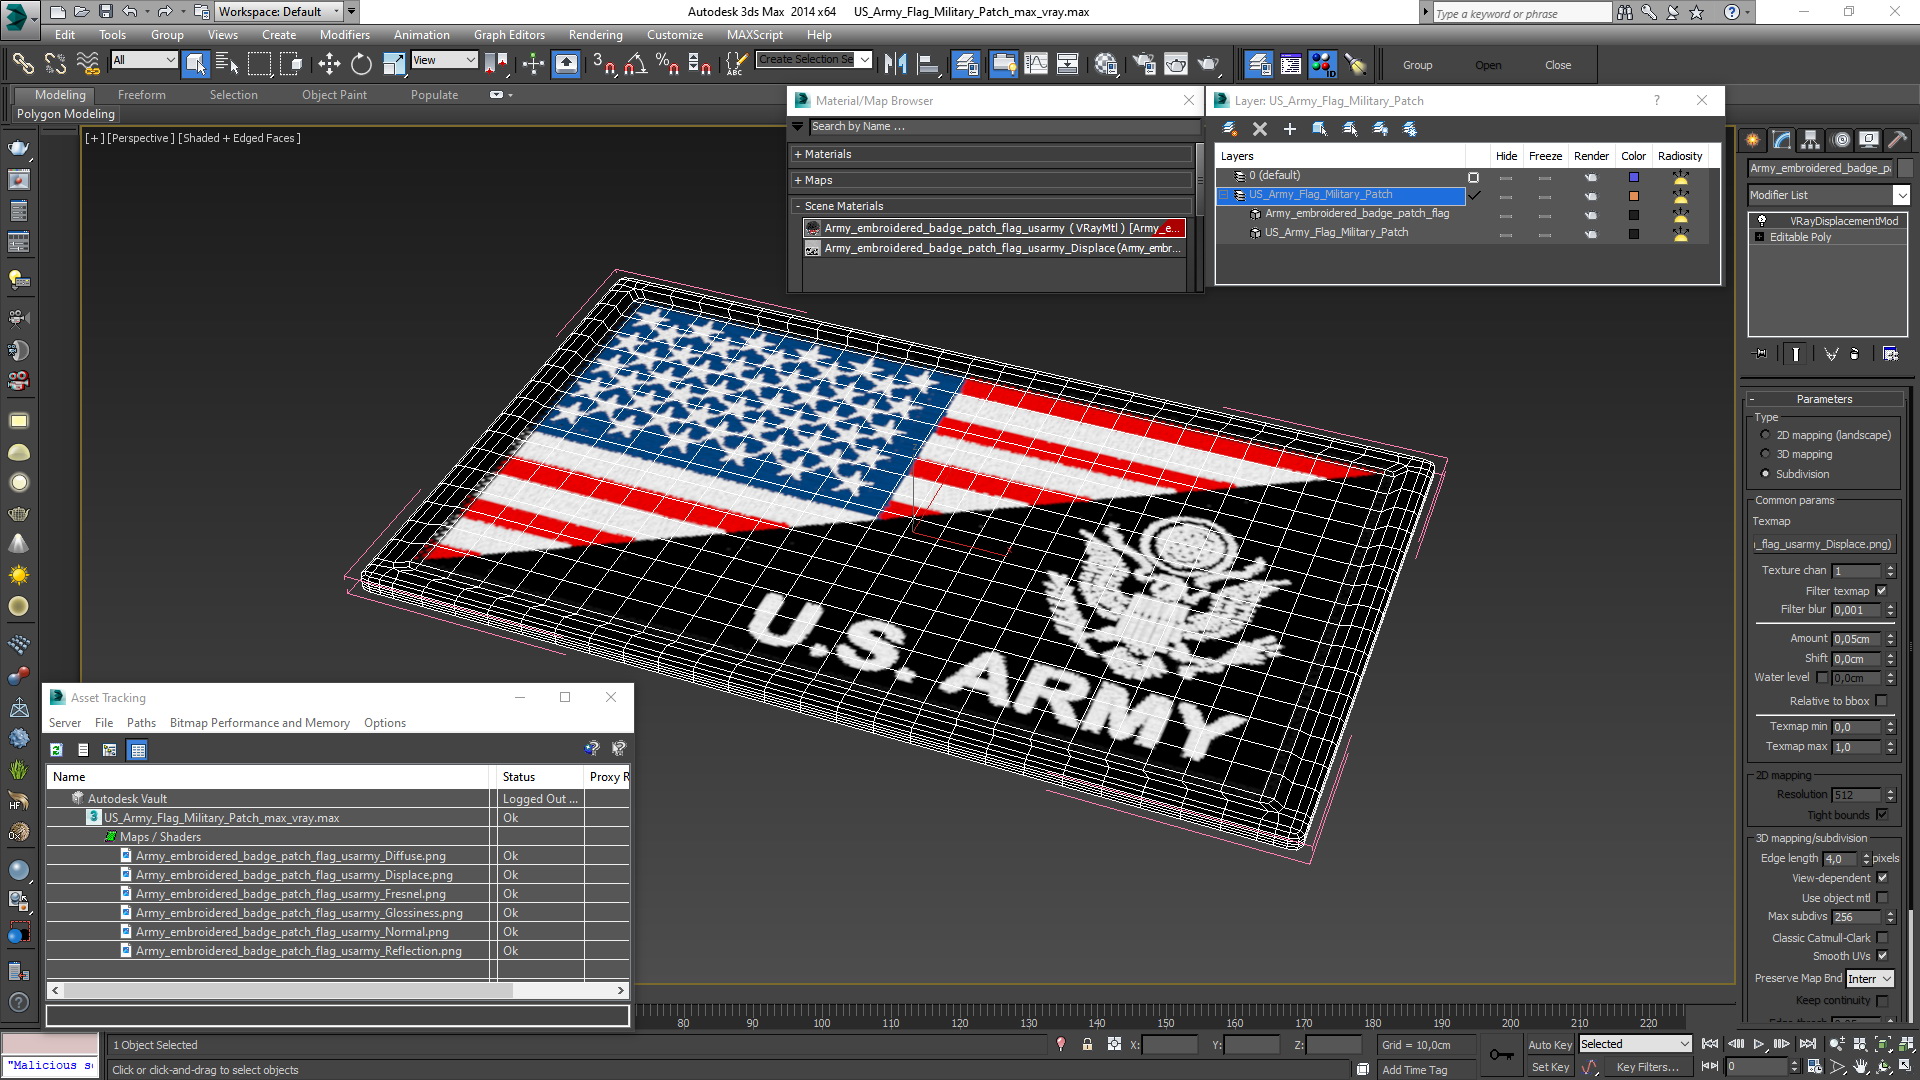The height and width of the screenshot is (1080, 1920).
Task: Open the Curve Editor icon
Action: pos(1036,64)
